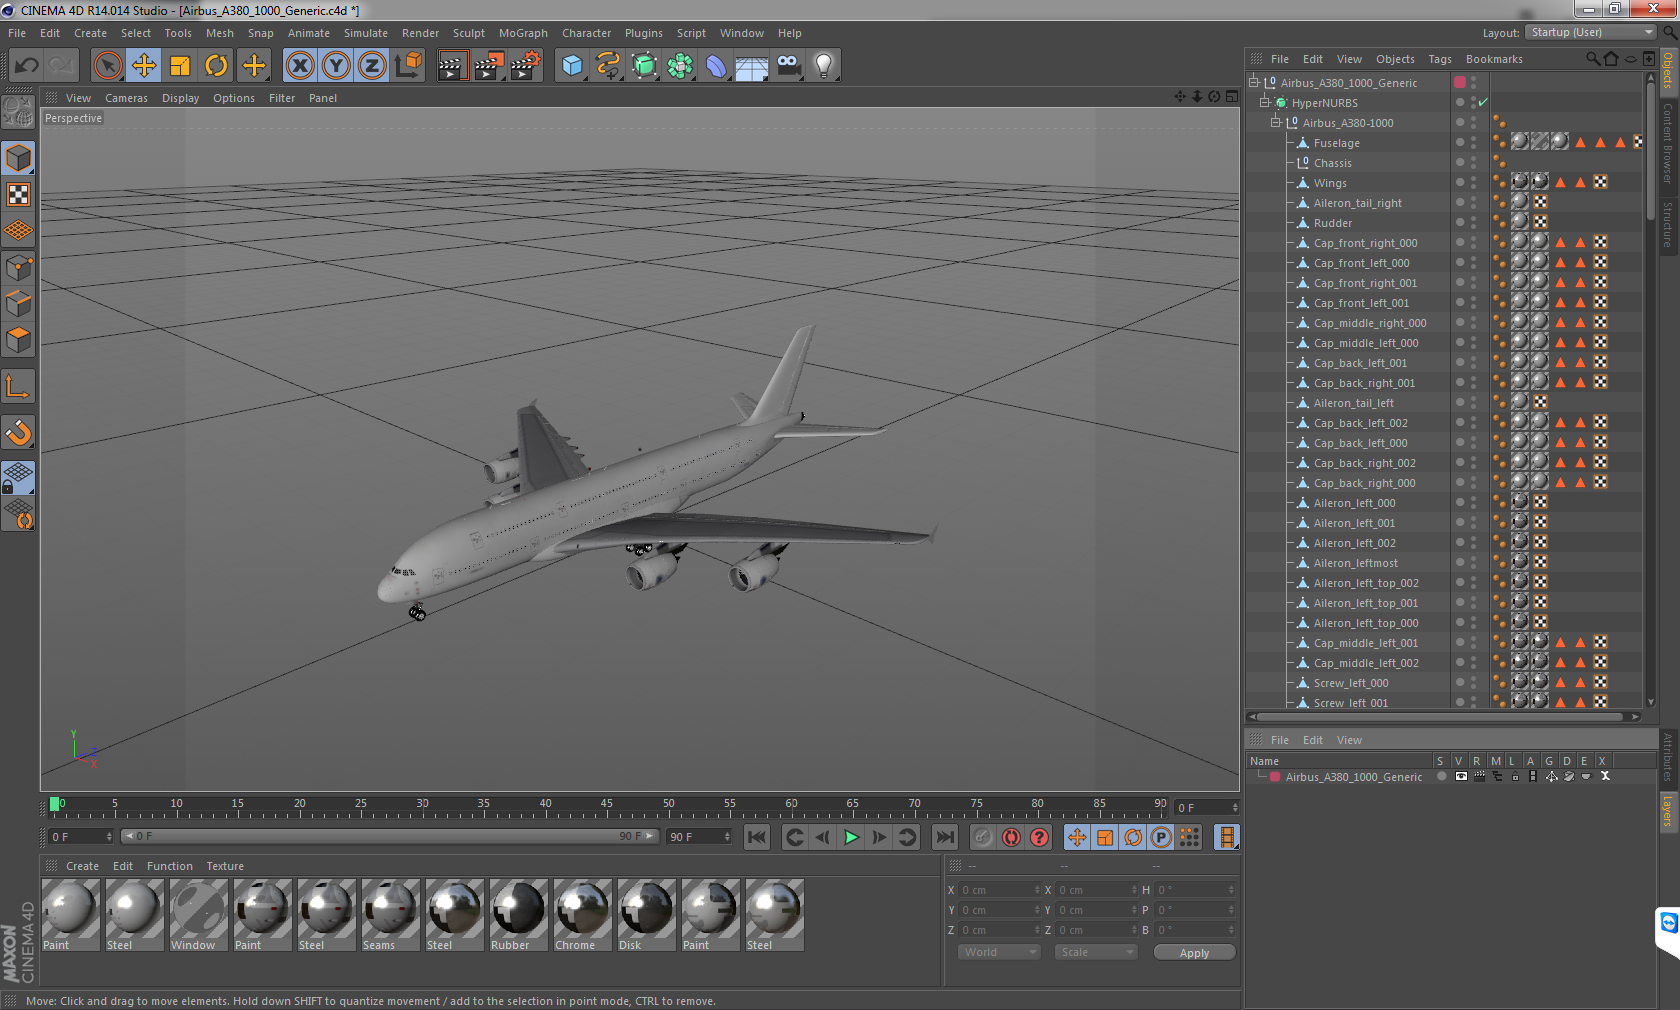
Task: Toggle Y axis lock
Action: click(336, 66)
